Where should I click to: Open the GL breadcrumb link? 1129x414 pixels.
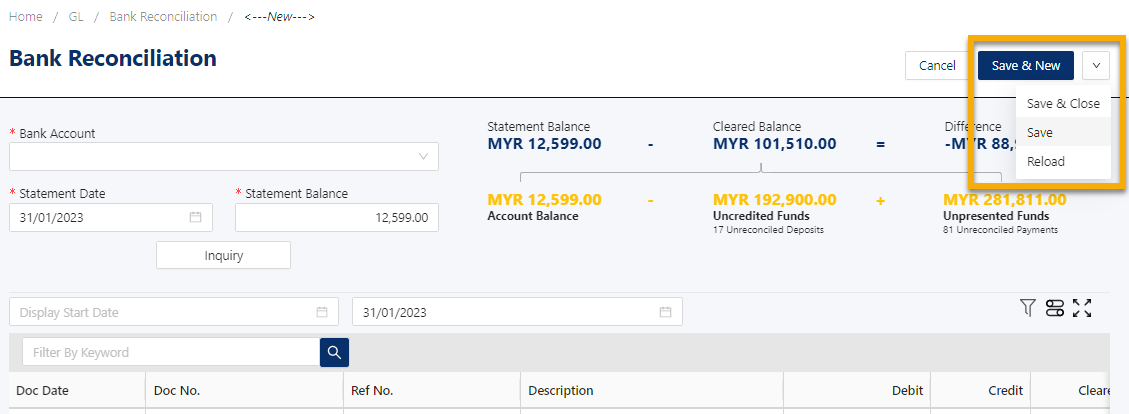coord(76,17)
